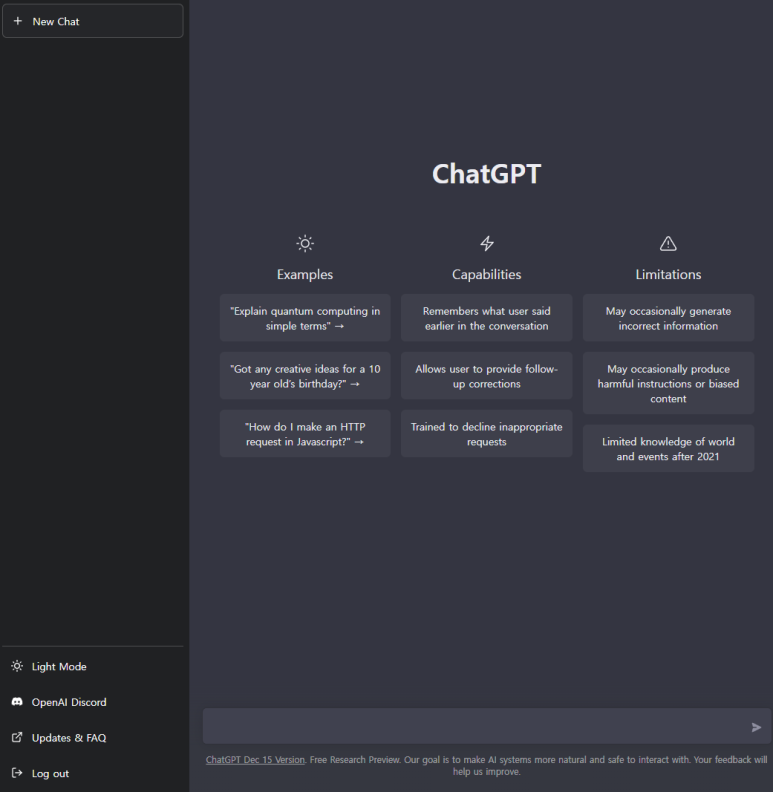The width and height of the screenshot is (773, 792).
Task: Click the Discord logo icon in sidebar
Action: tap(17, 702)
